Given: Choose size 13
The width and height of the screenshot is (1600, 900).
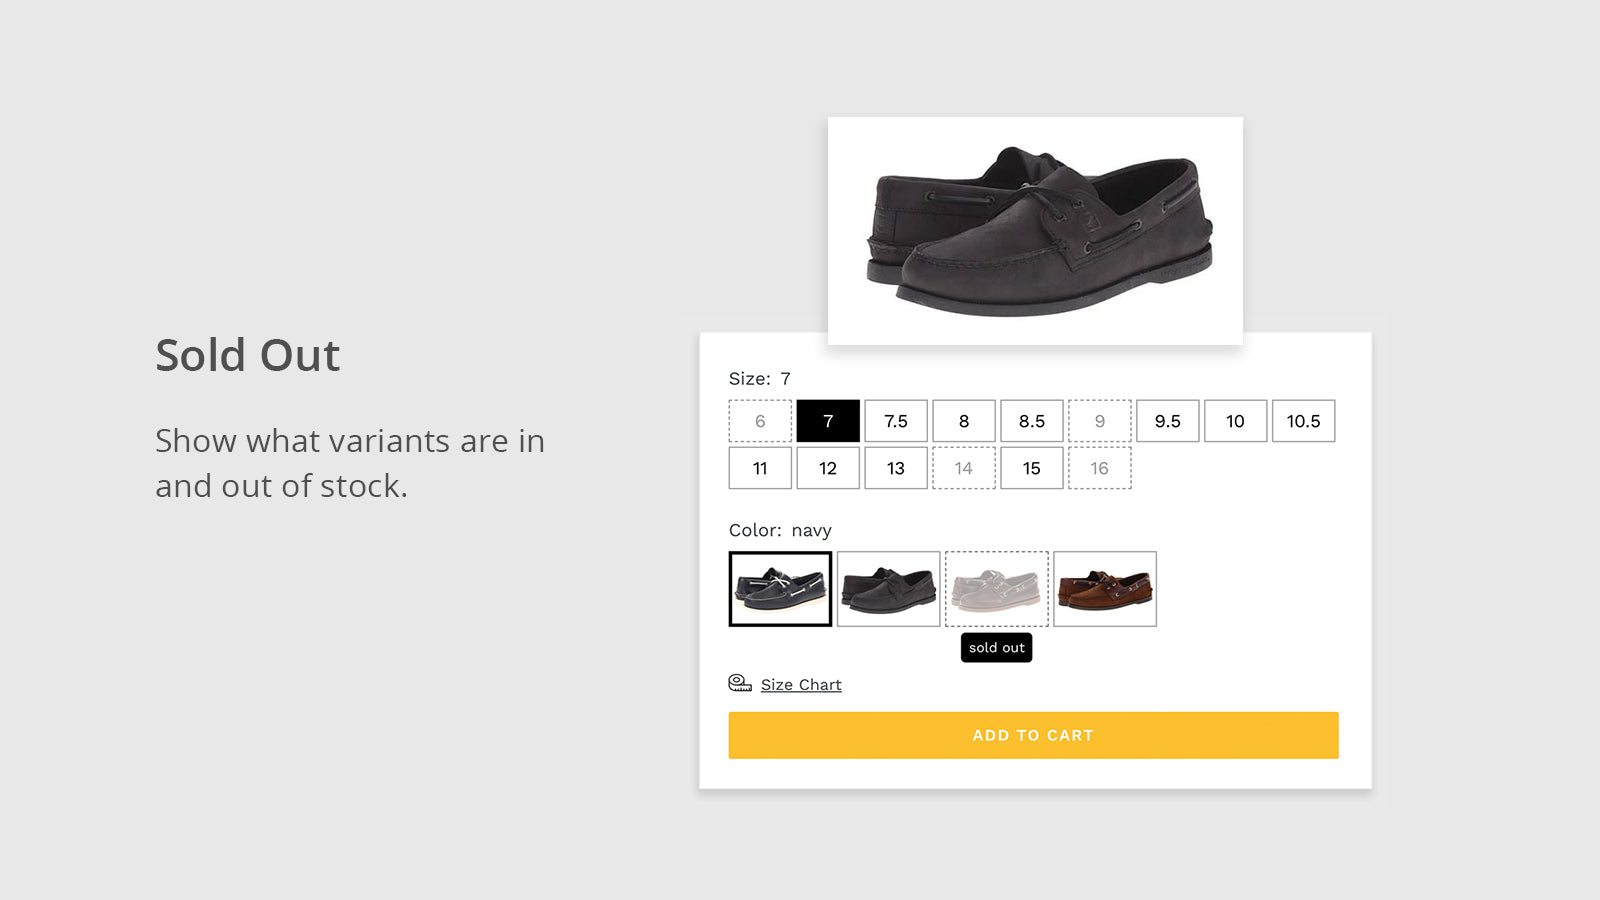Looking at the screenshot, I should pos(895,468).
